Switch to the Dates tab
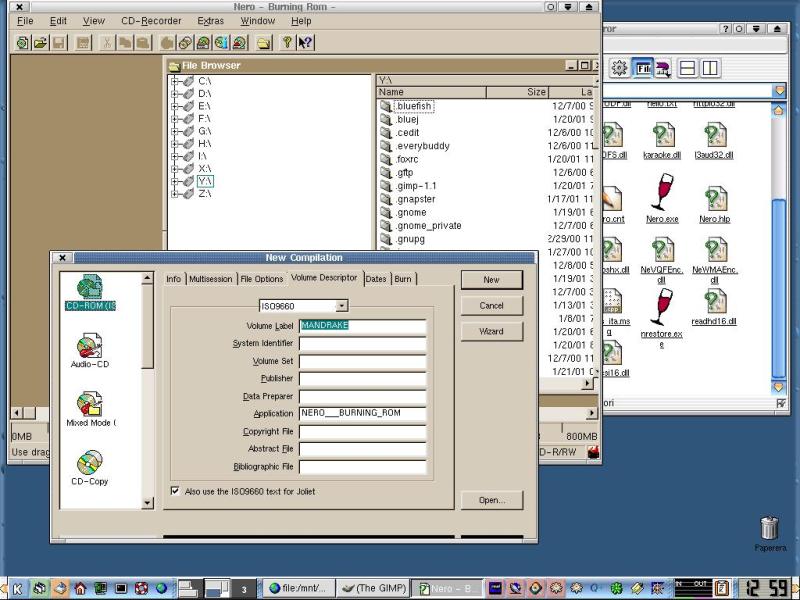Screen dimensions: 800x600 (x=376, y=279)
